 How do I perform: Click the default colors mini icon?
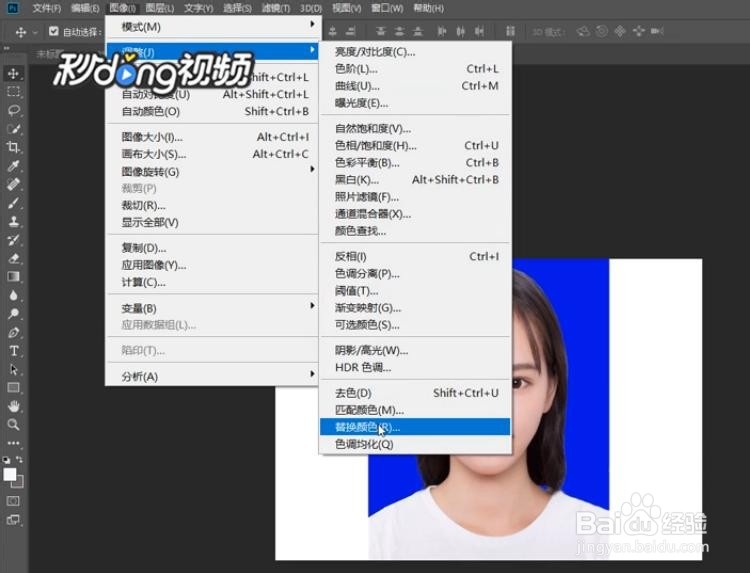6,460
